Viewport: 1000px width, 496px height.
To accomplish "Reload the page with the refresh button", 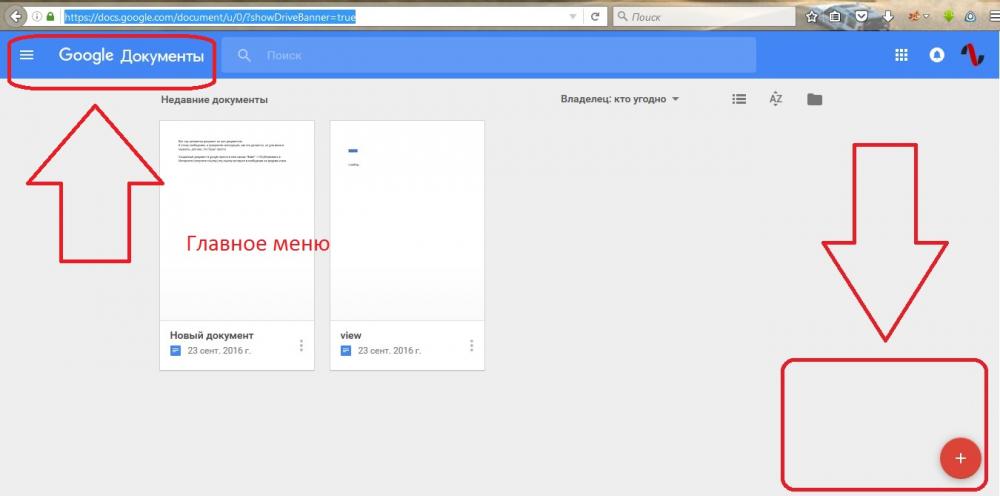I will click(x=596, y=17).
